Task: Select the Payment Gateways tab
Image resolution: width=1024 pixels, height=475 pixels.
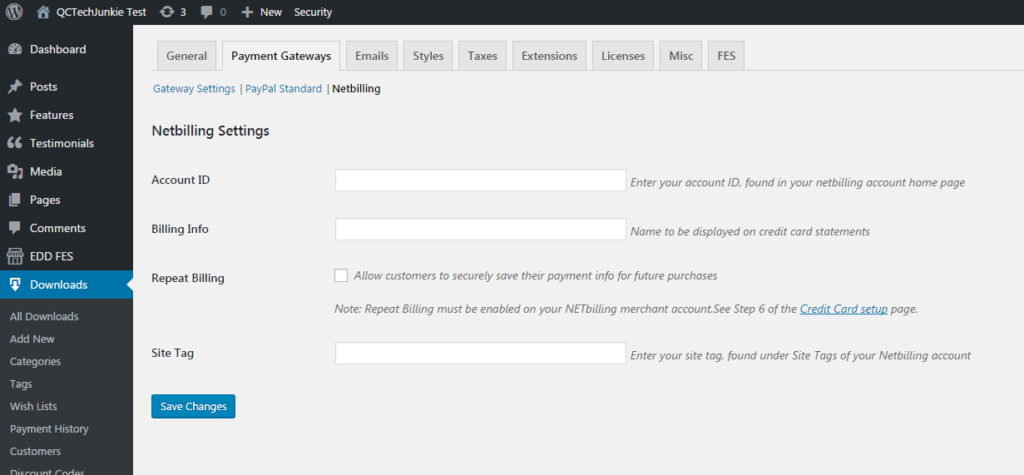Action: pos(281,56)
